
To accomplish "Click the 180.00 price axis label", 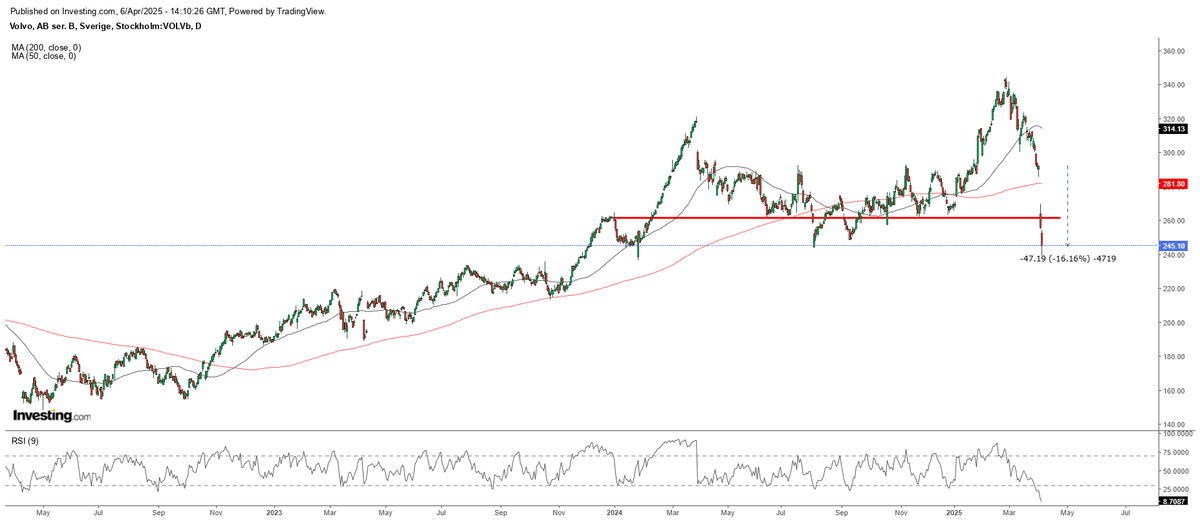I will 1173,357.
